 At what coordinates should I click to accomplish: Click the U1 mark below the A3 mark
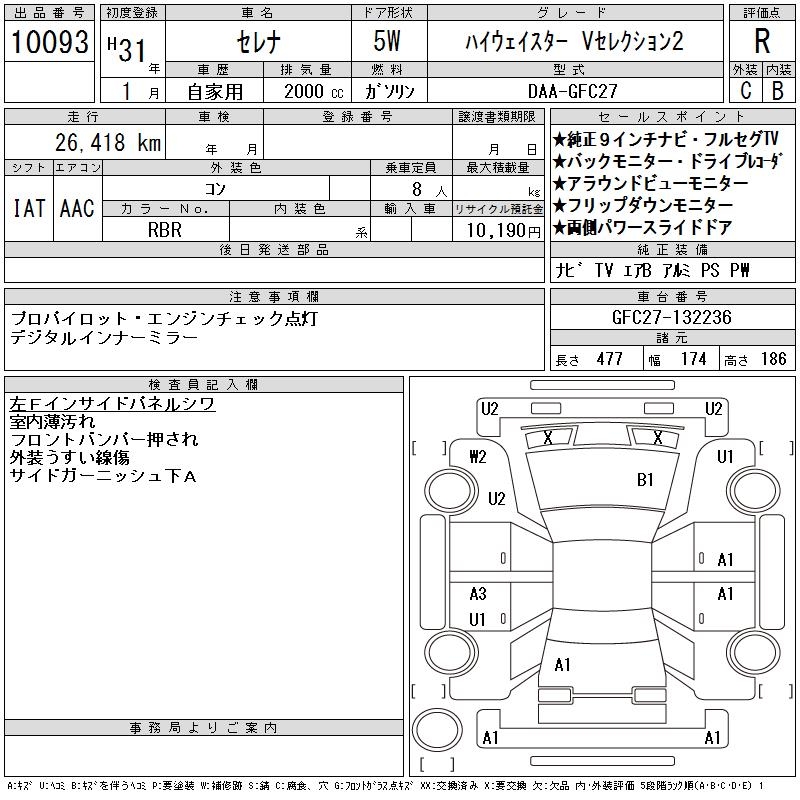pyautogui.click(x=477, y=620)
